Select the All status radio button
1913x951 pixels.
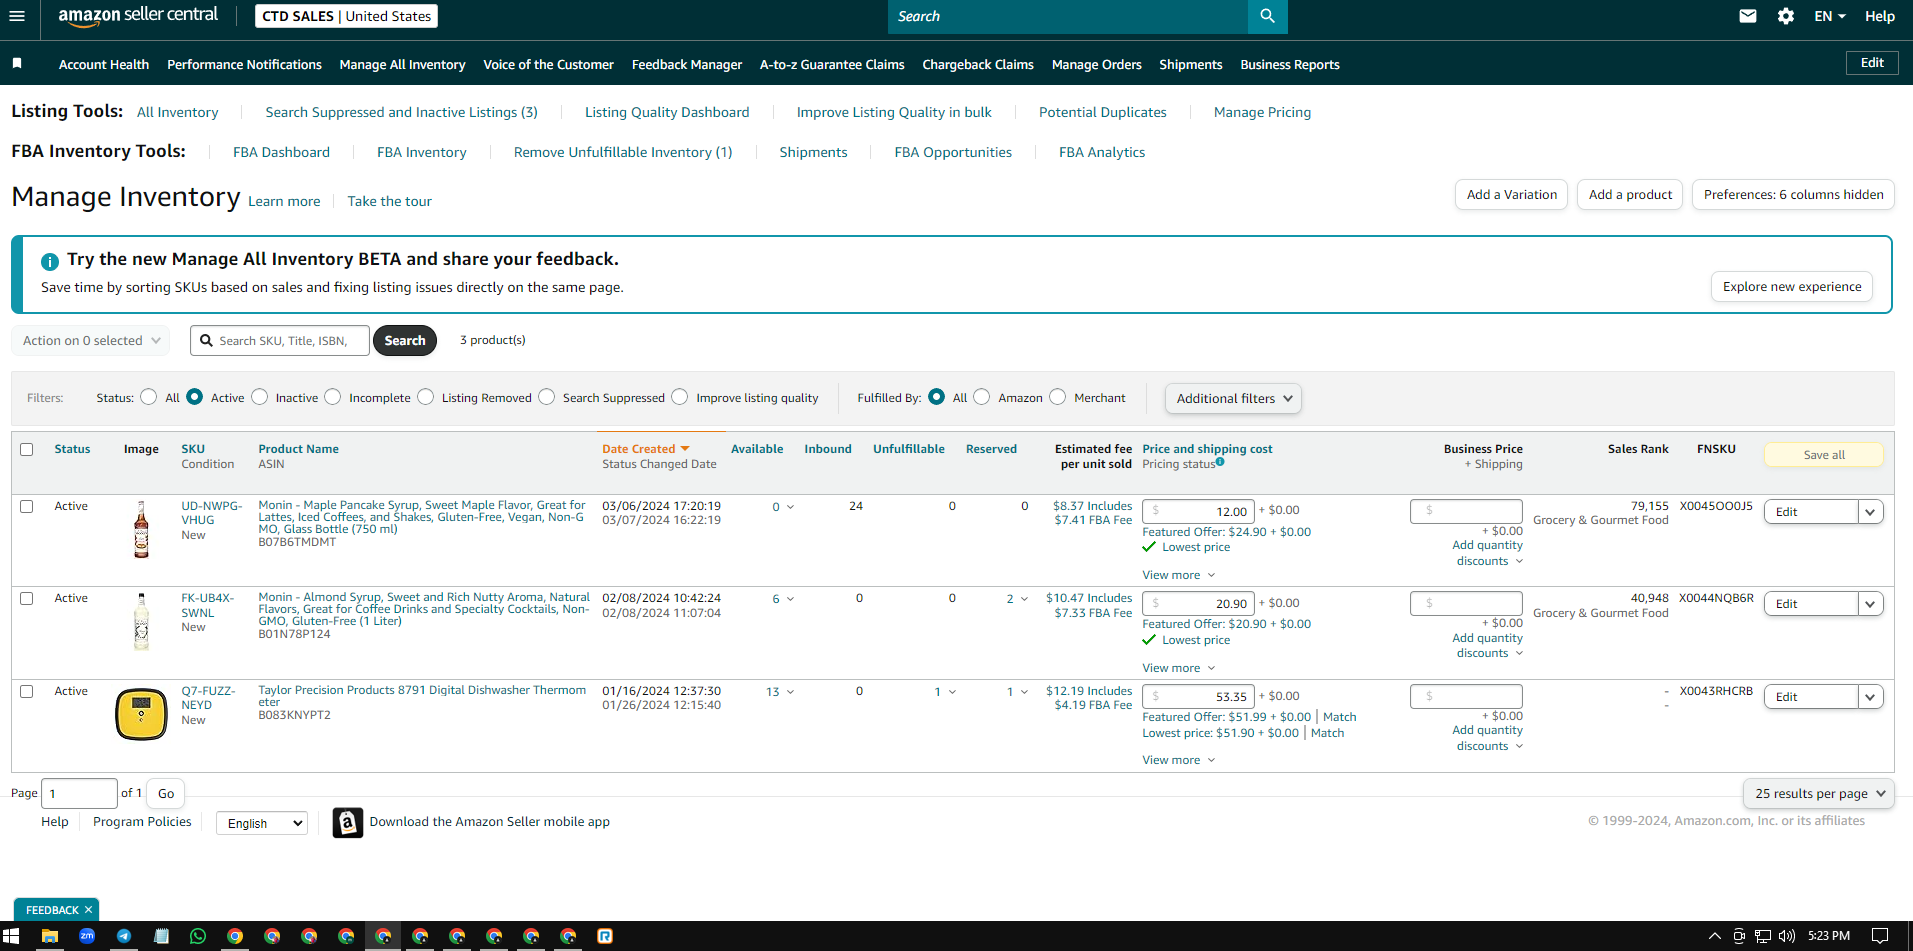(149, 397)
